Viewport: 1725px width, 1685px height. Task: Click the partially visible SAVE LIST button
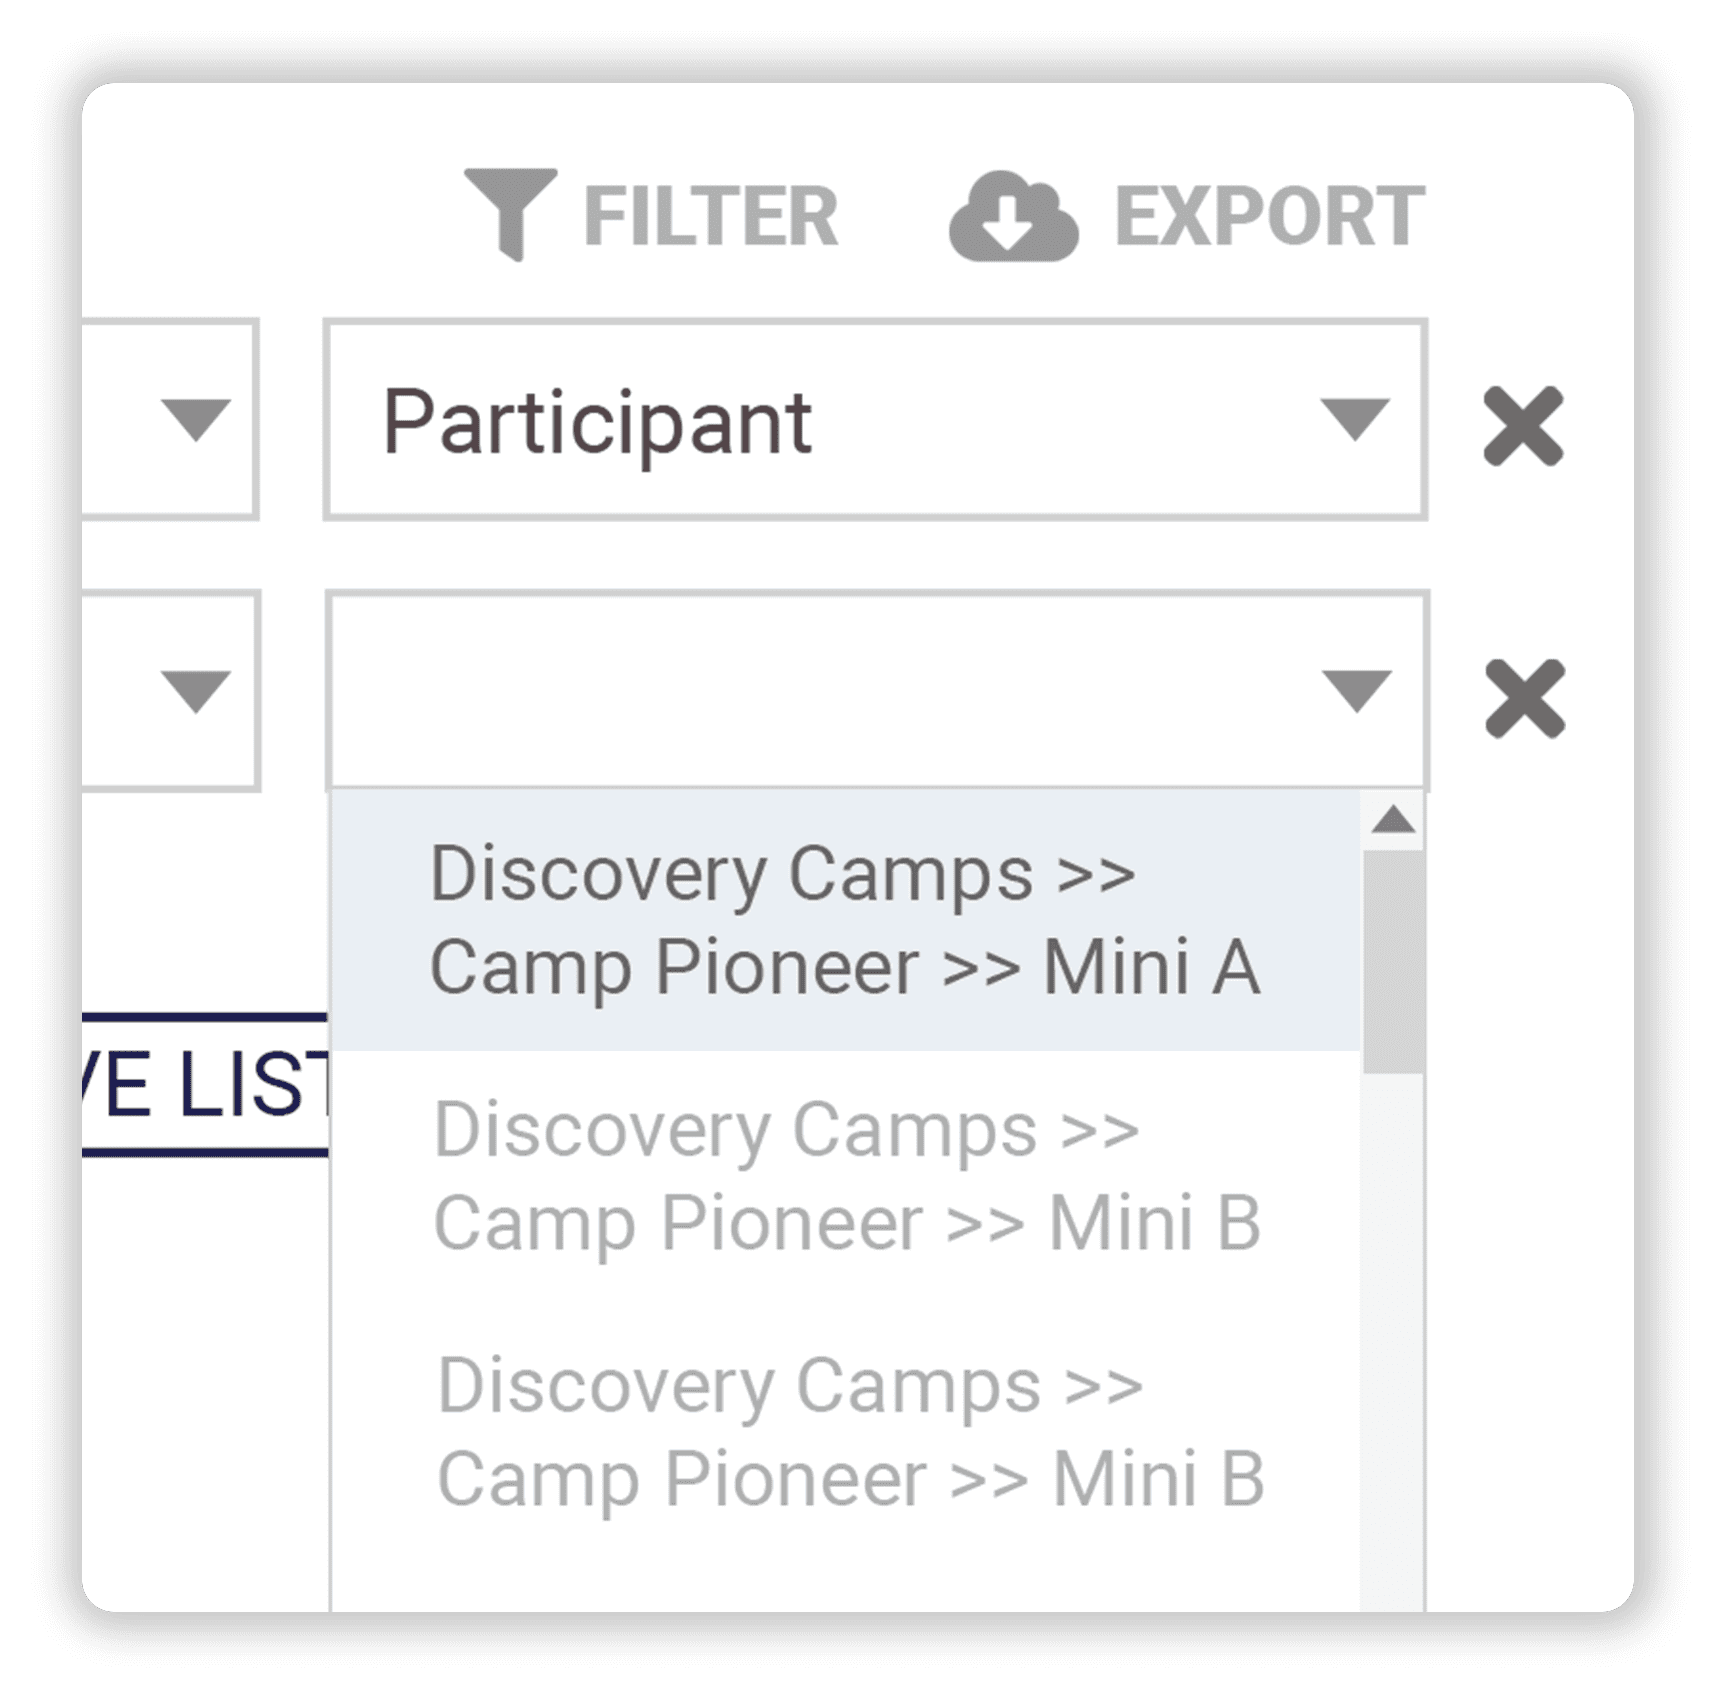(x=205, y=1085)
